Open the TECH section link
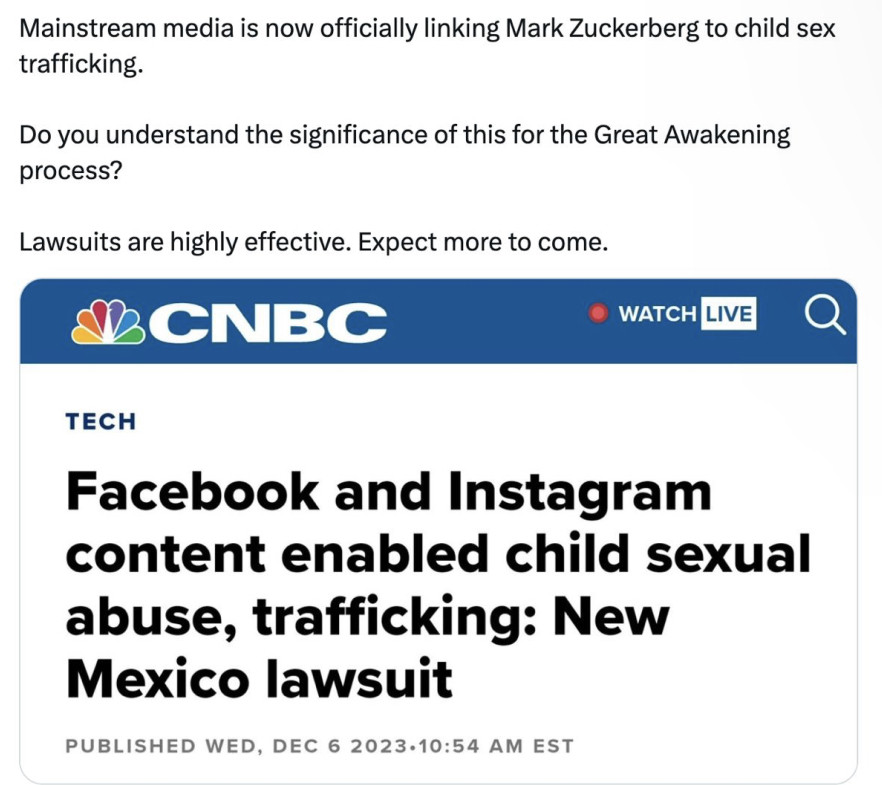The image size is (882, 785). coord(100,421)
